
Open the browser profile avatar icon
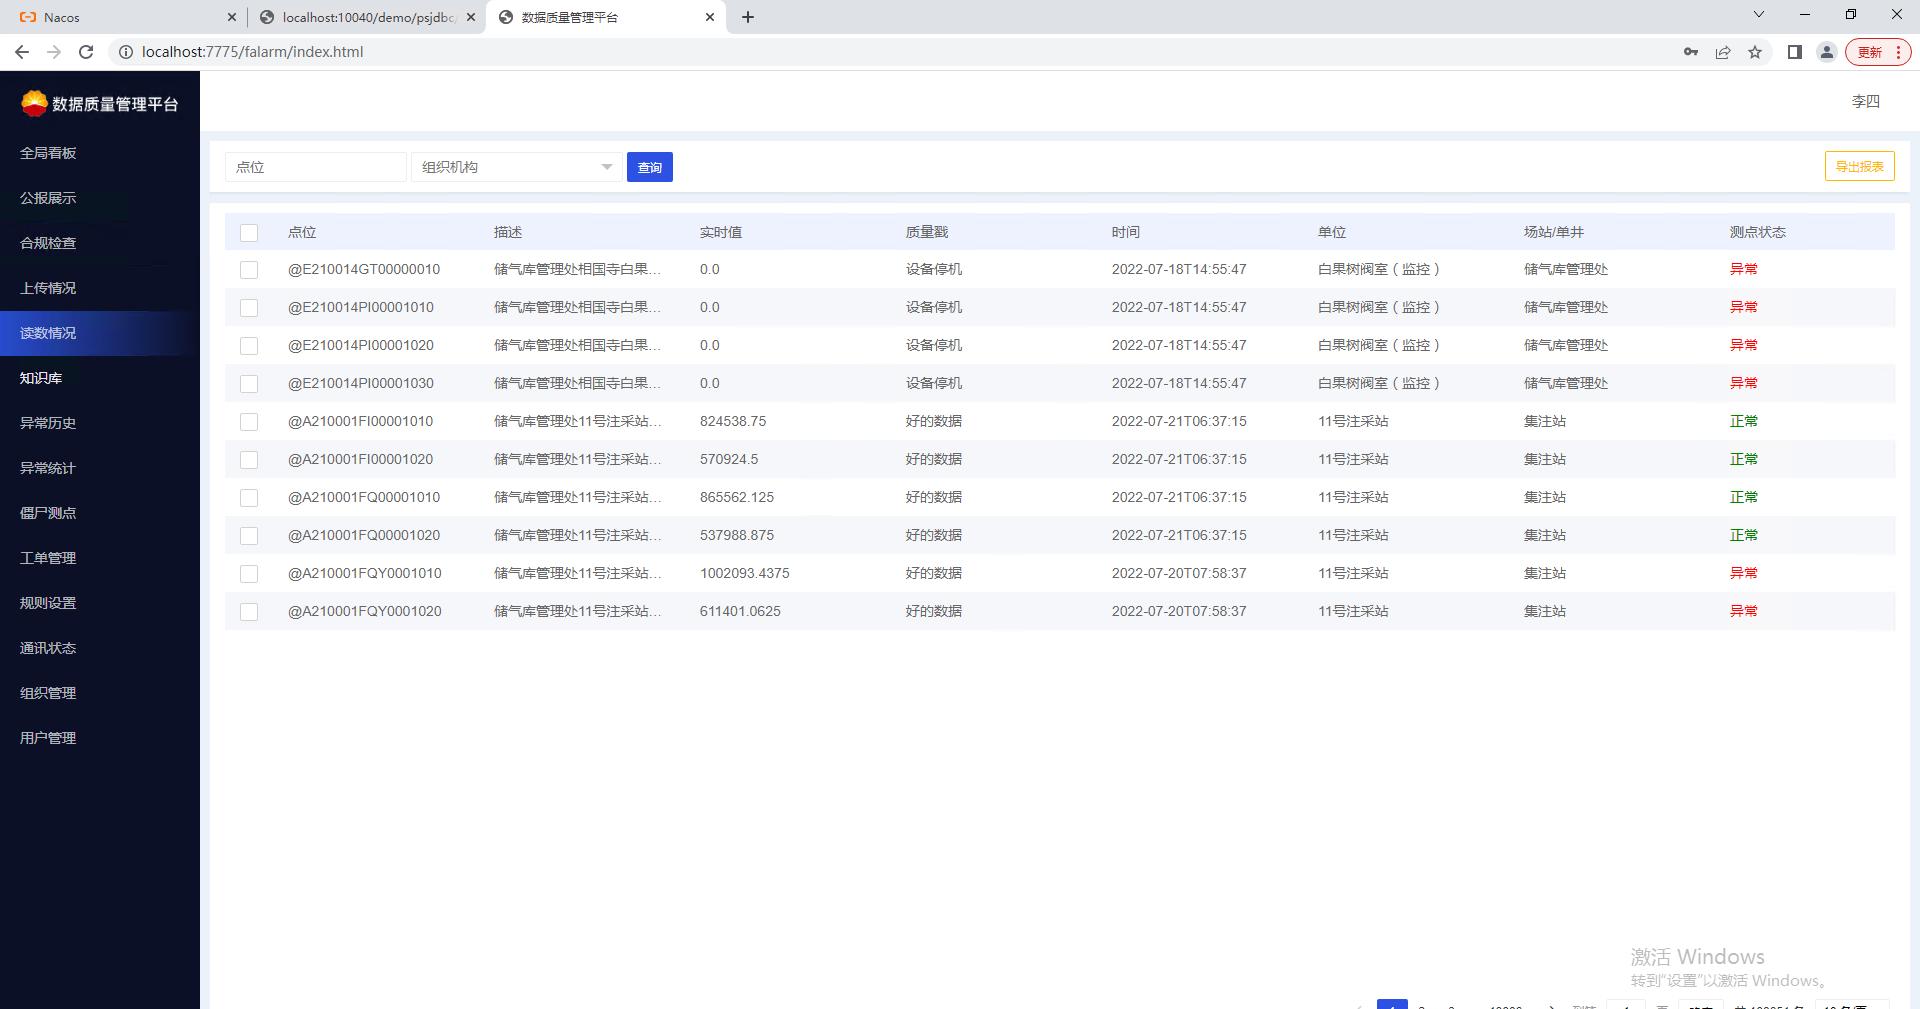[1826, 52]
